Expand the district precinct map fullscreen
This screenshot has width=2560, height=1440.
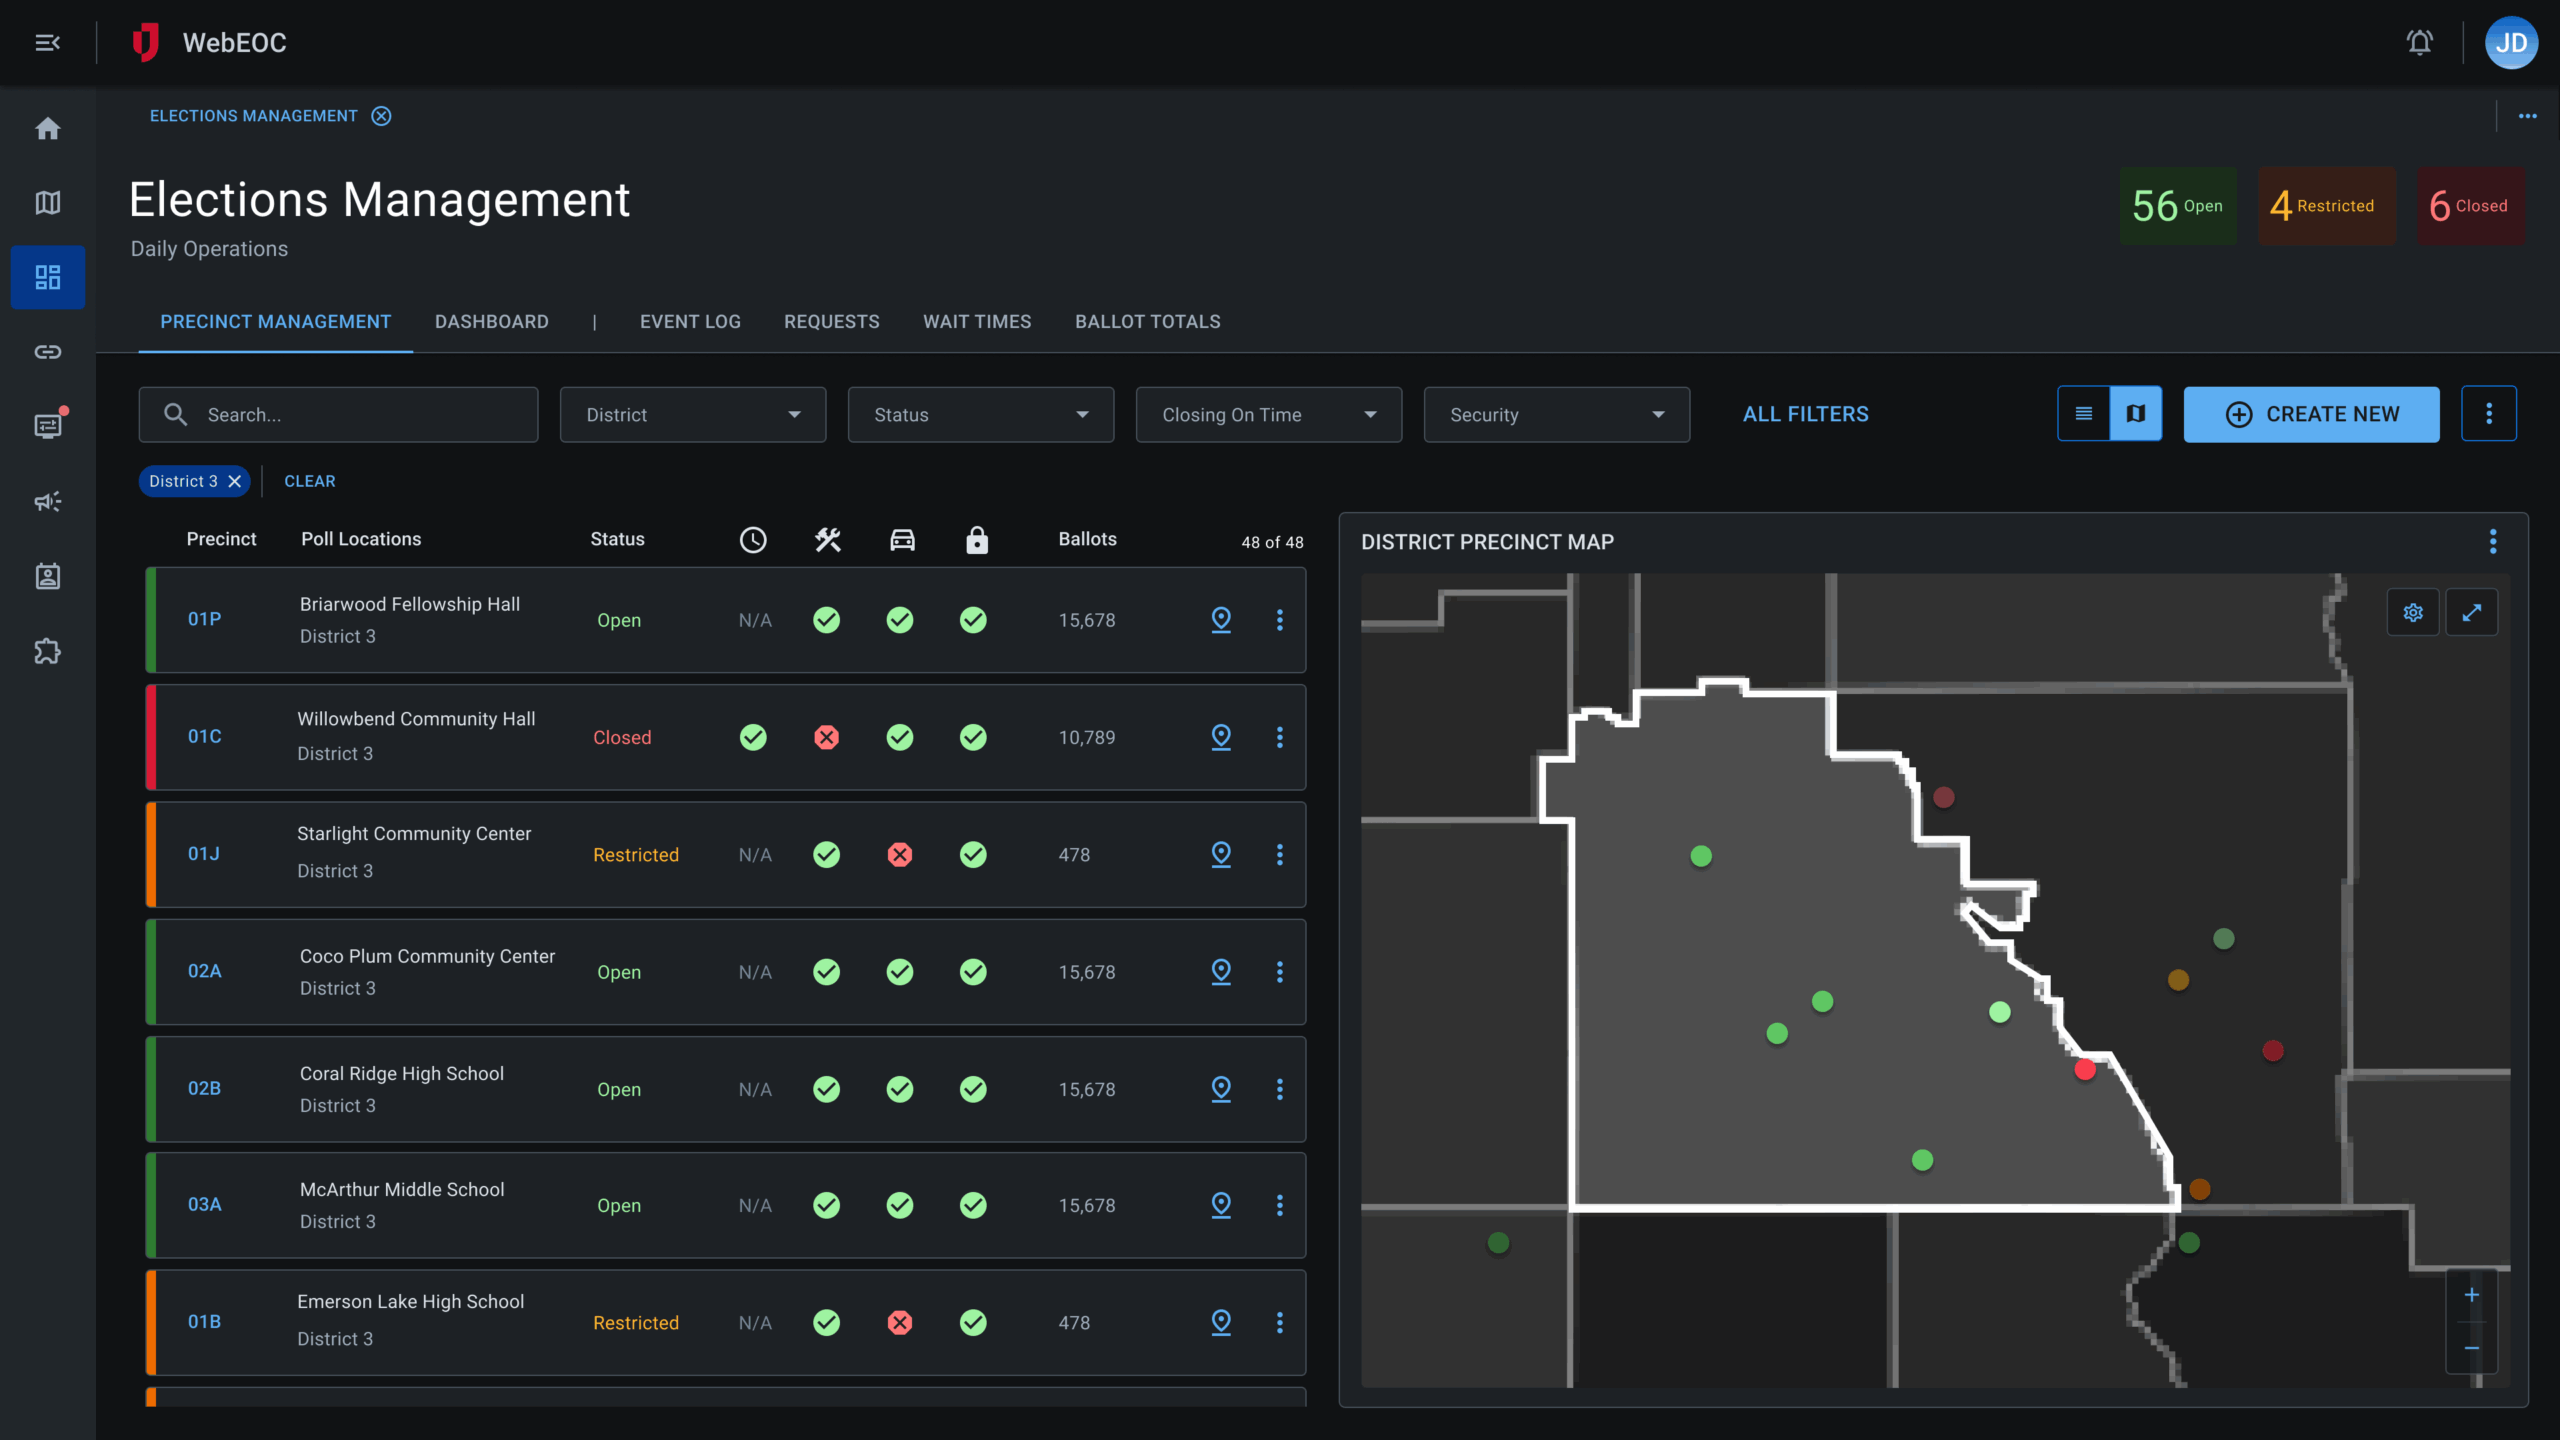tap(2471, 612)
